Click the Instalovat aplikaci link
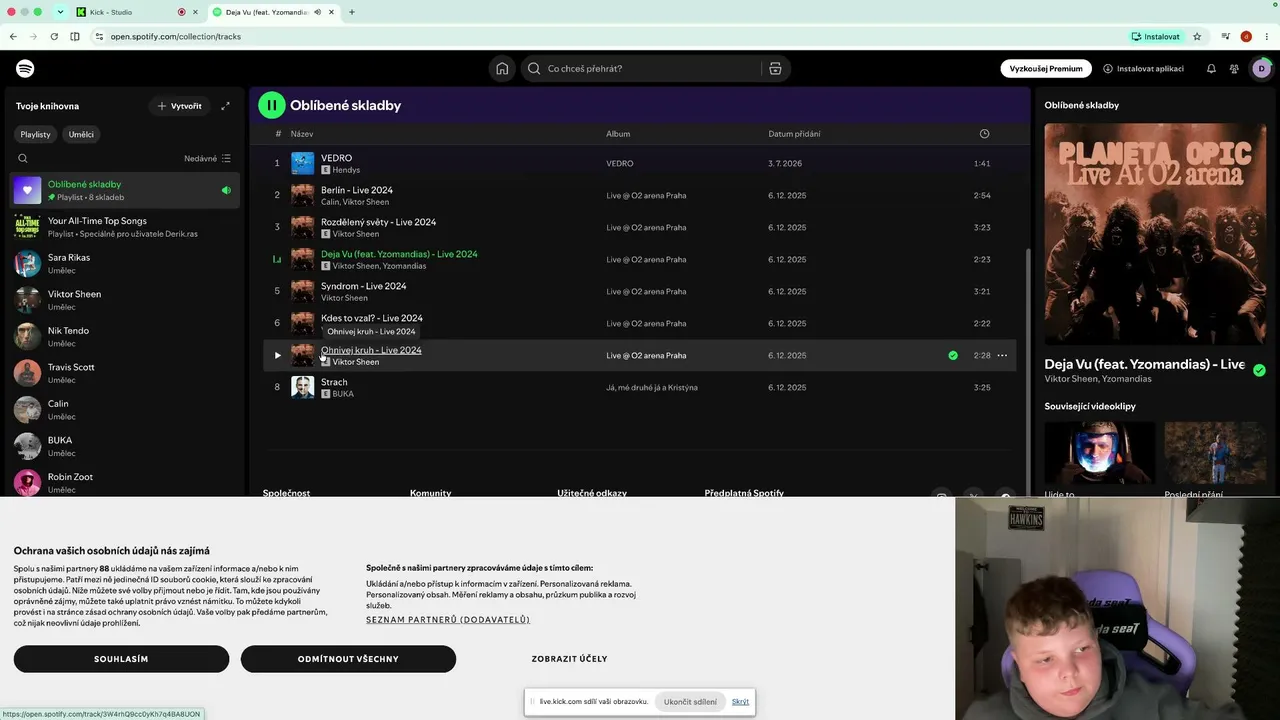 coord(1143,69)
